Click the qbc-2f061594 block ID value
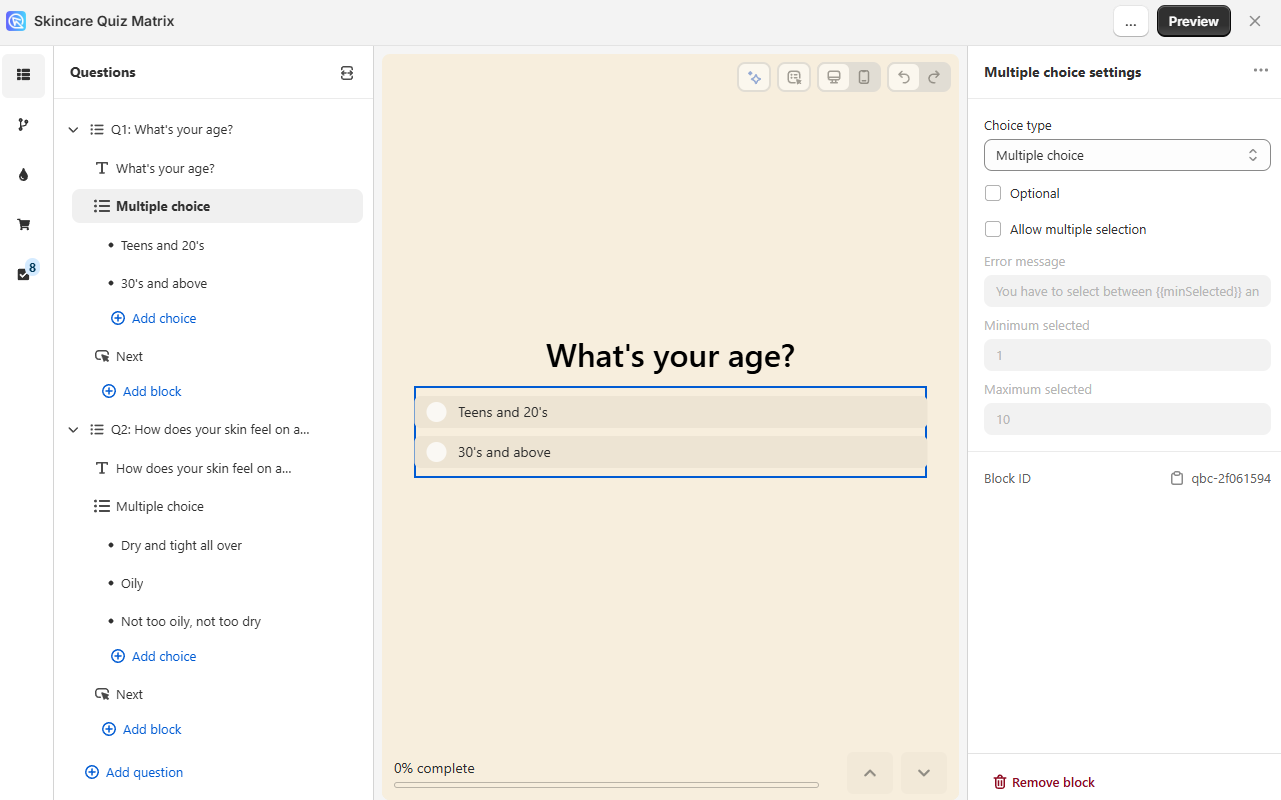Screen dimensions: 1281x800 coord(1231,479)
